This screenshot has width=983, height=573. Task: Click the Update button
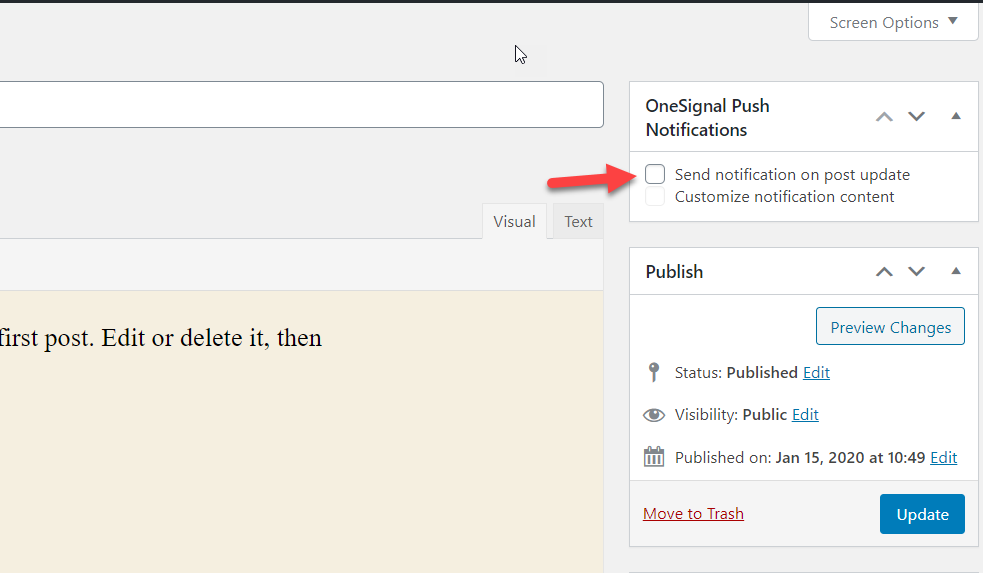pos(922,514)
